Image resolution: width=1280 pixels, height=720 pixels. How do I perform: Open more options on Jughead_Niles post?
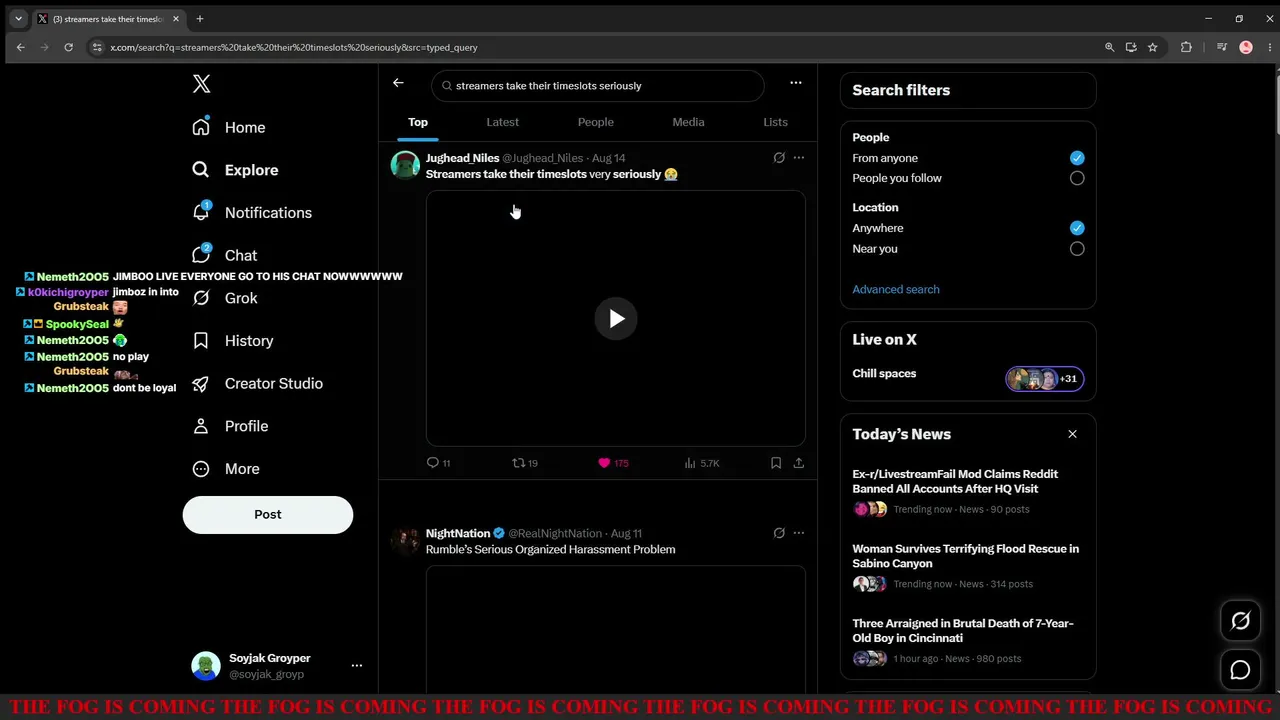tap(799, 158)
